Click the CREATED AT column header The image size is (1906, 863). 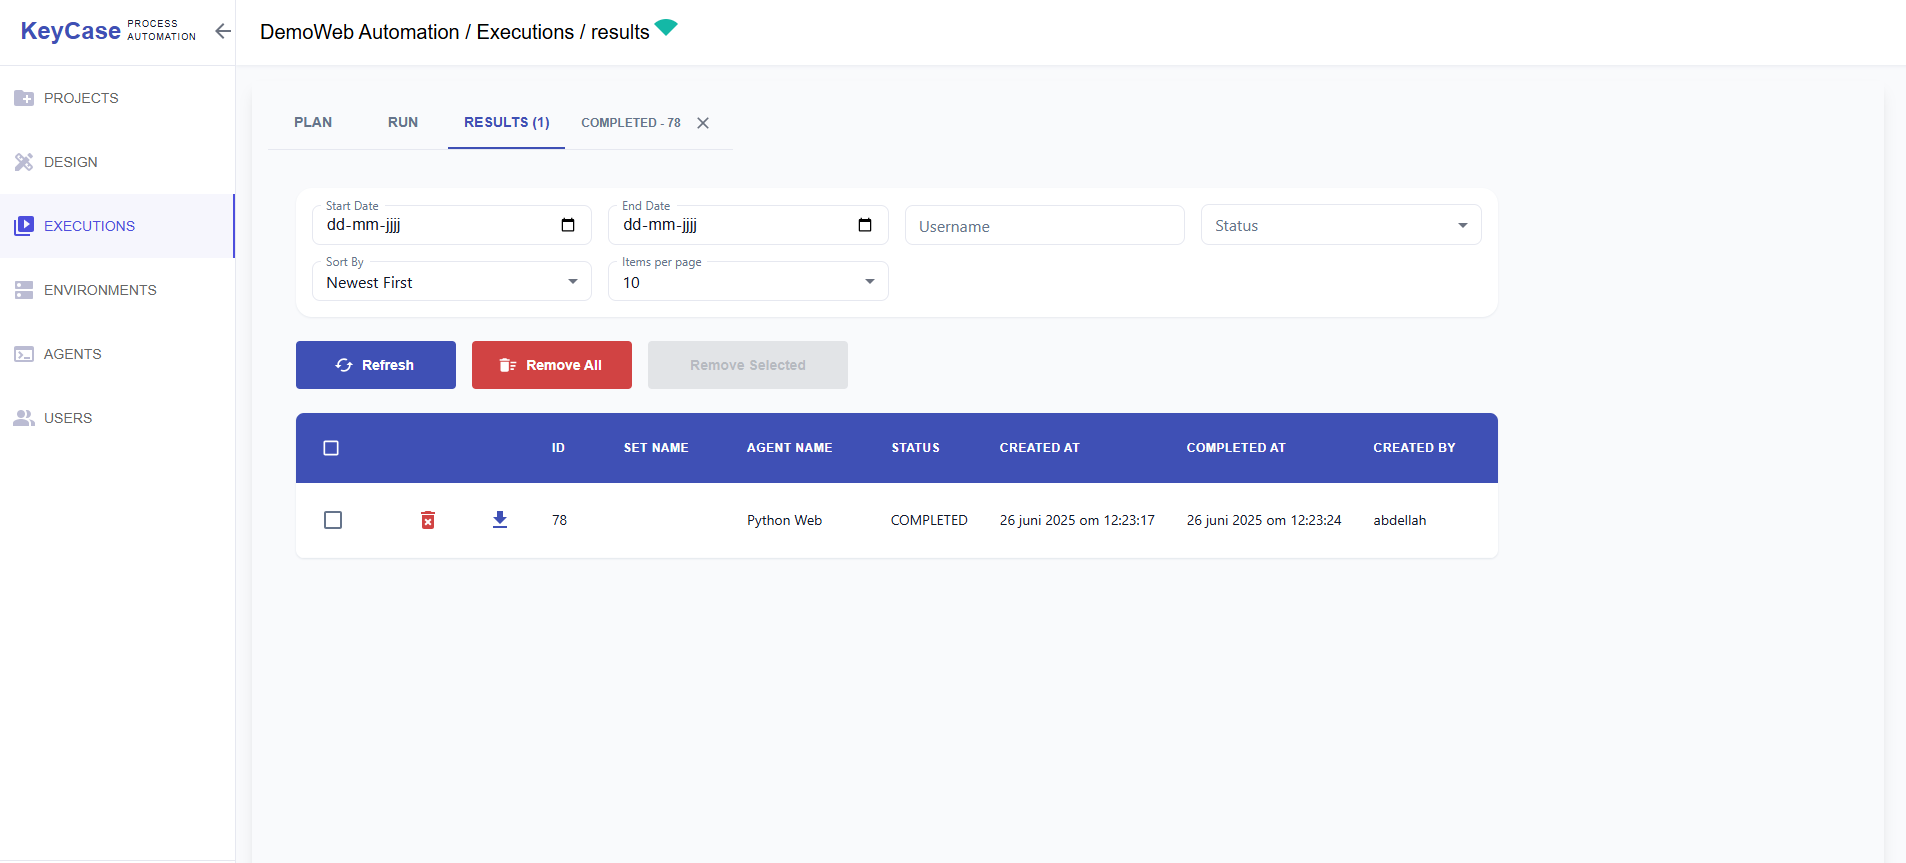click(x=1040, y=448)
